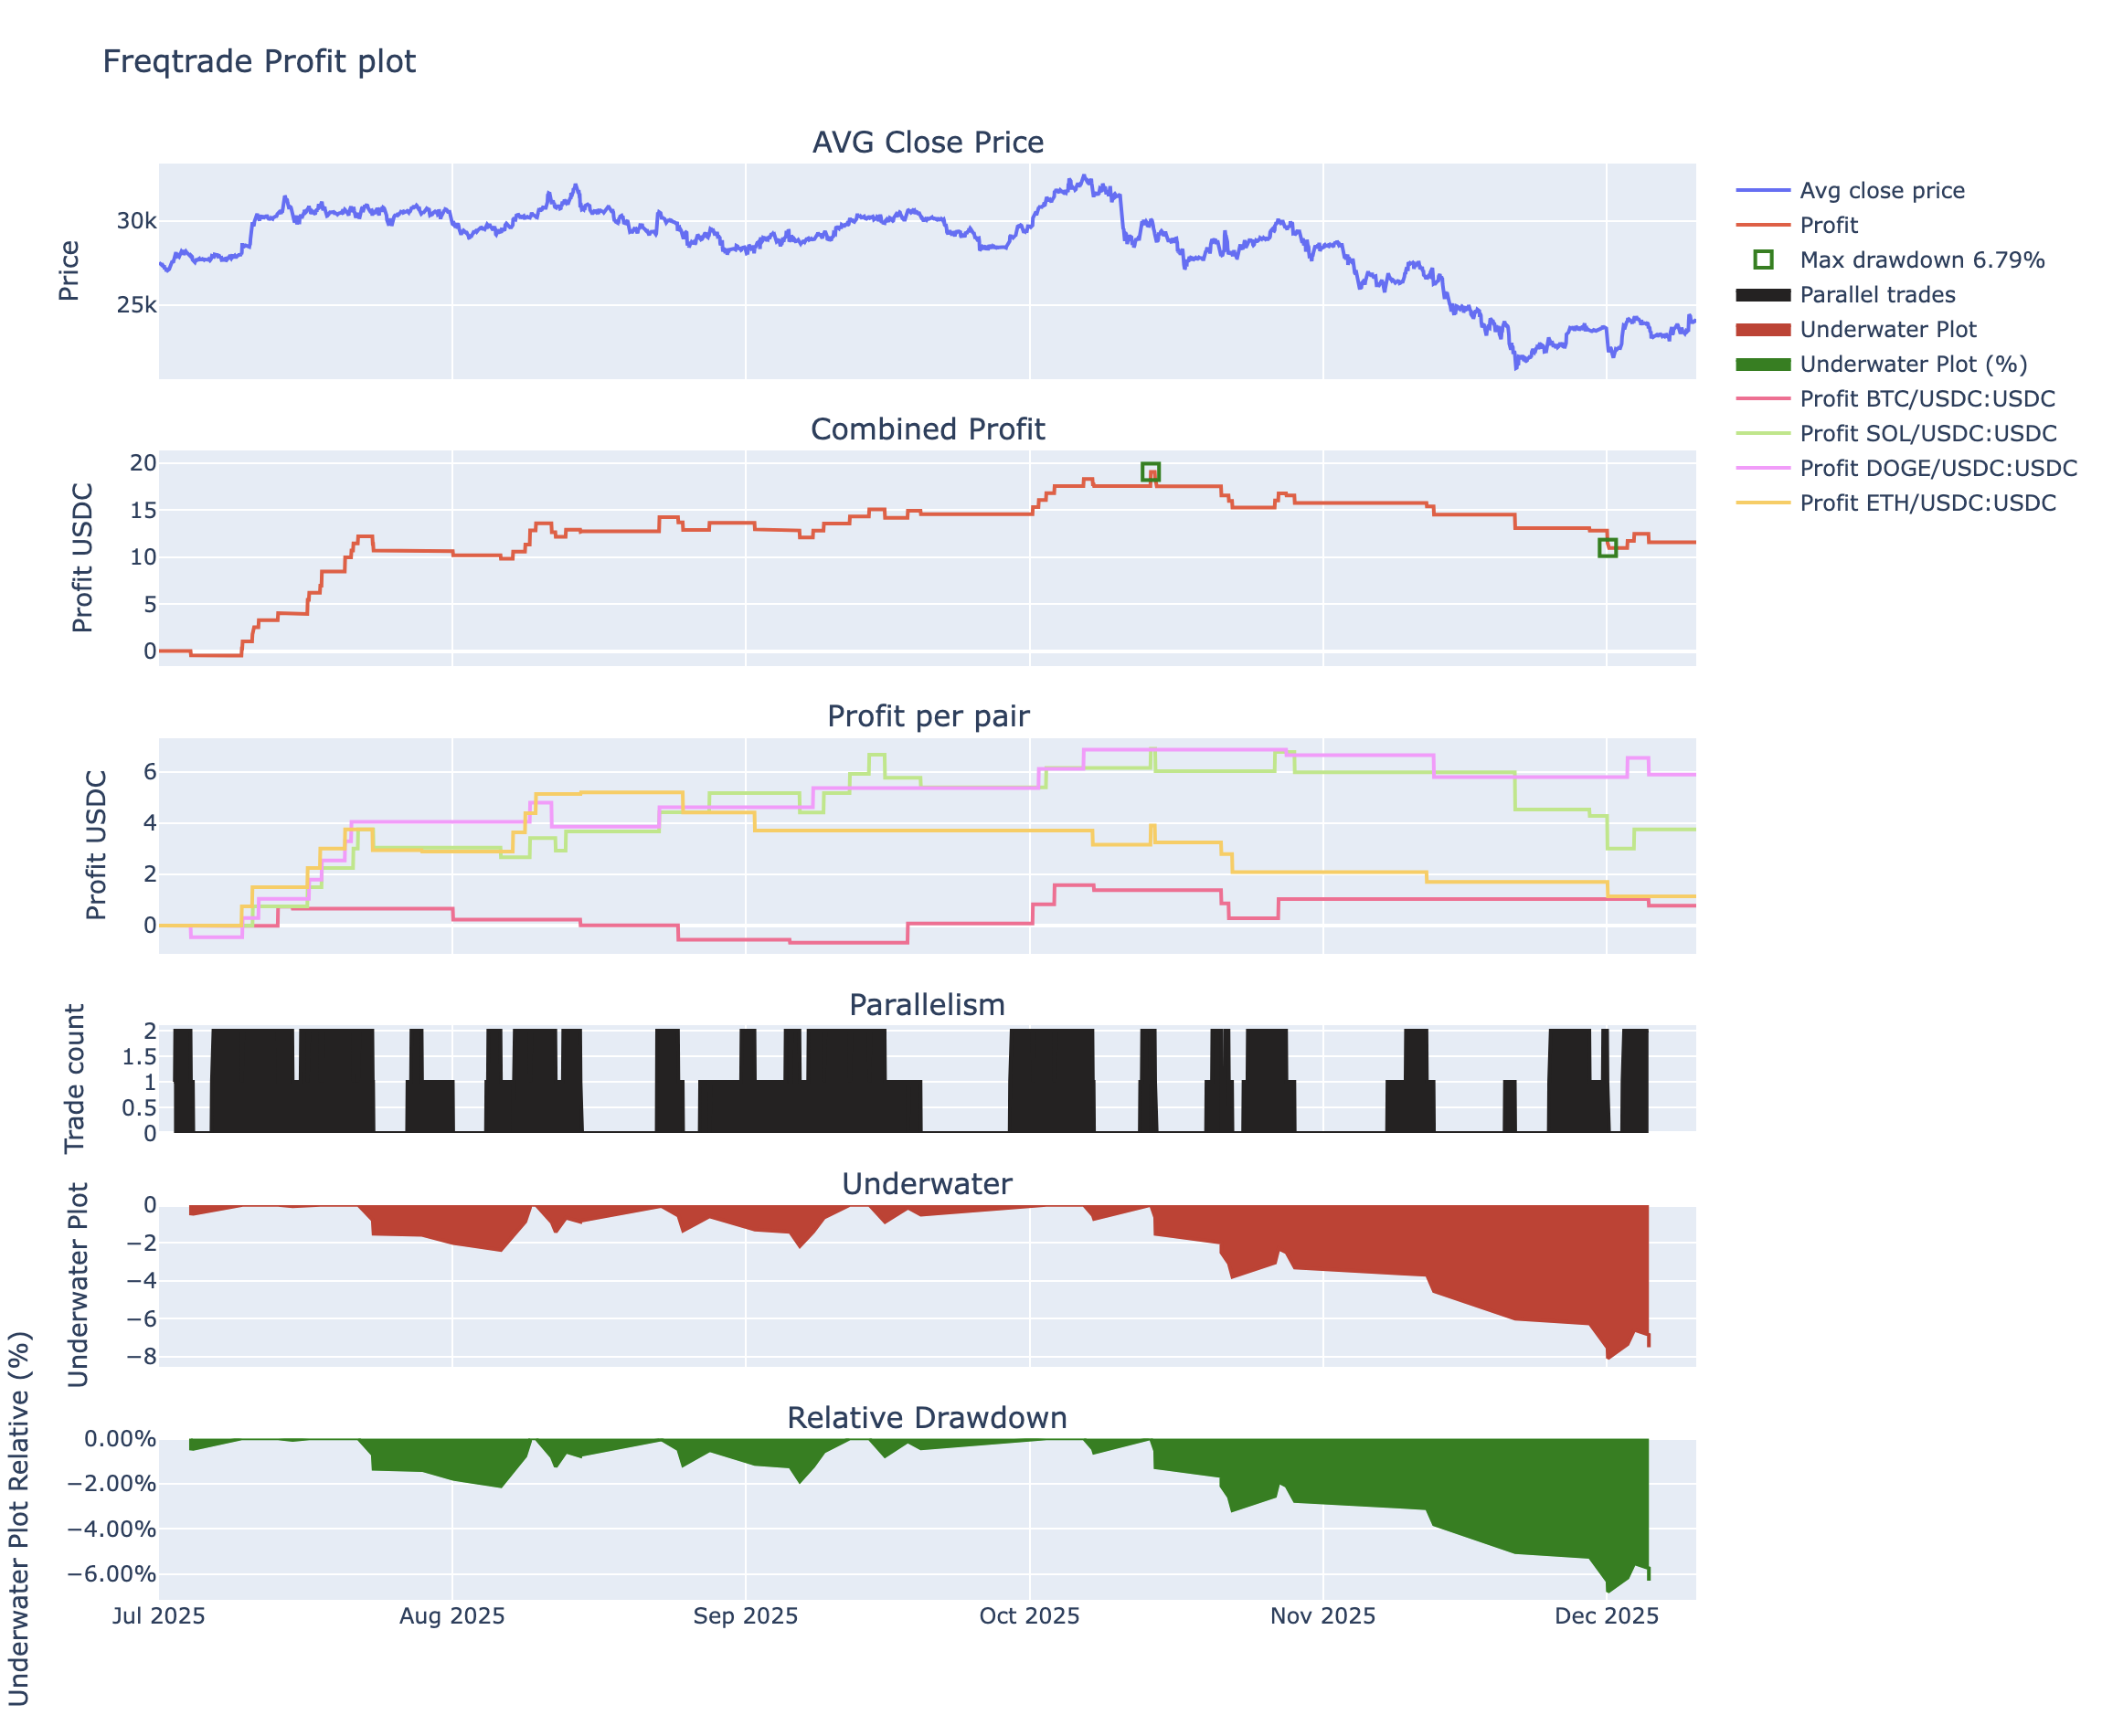
Task: Toggle Underwater Plot (%) green legend entry
Action: click(1912, 364)
